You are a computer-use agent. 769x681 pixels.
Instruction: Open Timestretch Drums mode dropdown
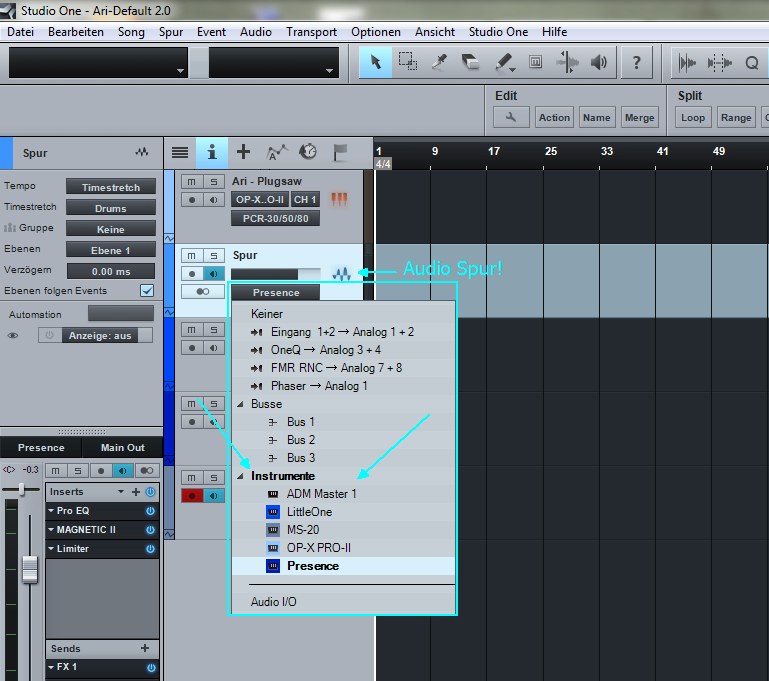coord(111,208)
